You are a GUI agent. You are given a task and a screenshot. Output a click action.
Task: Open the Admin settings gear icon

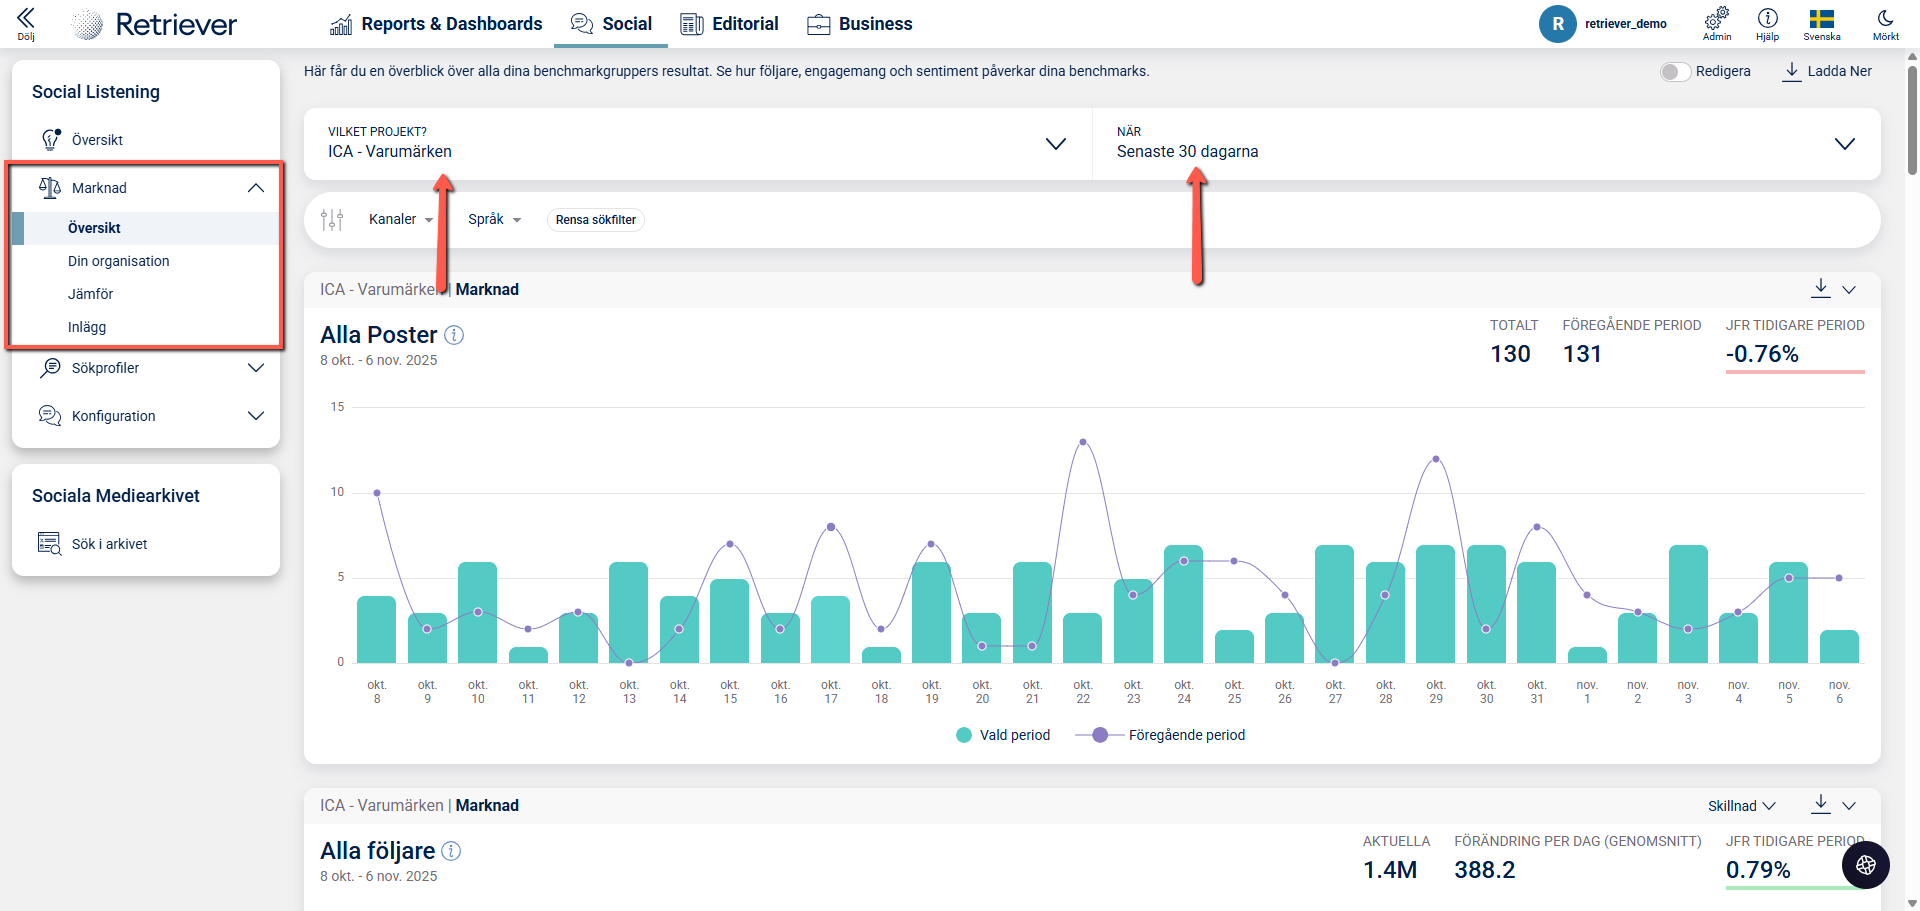1717,22
